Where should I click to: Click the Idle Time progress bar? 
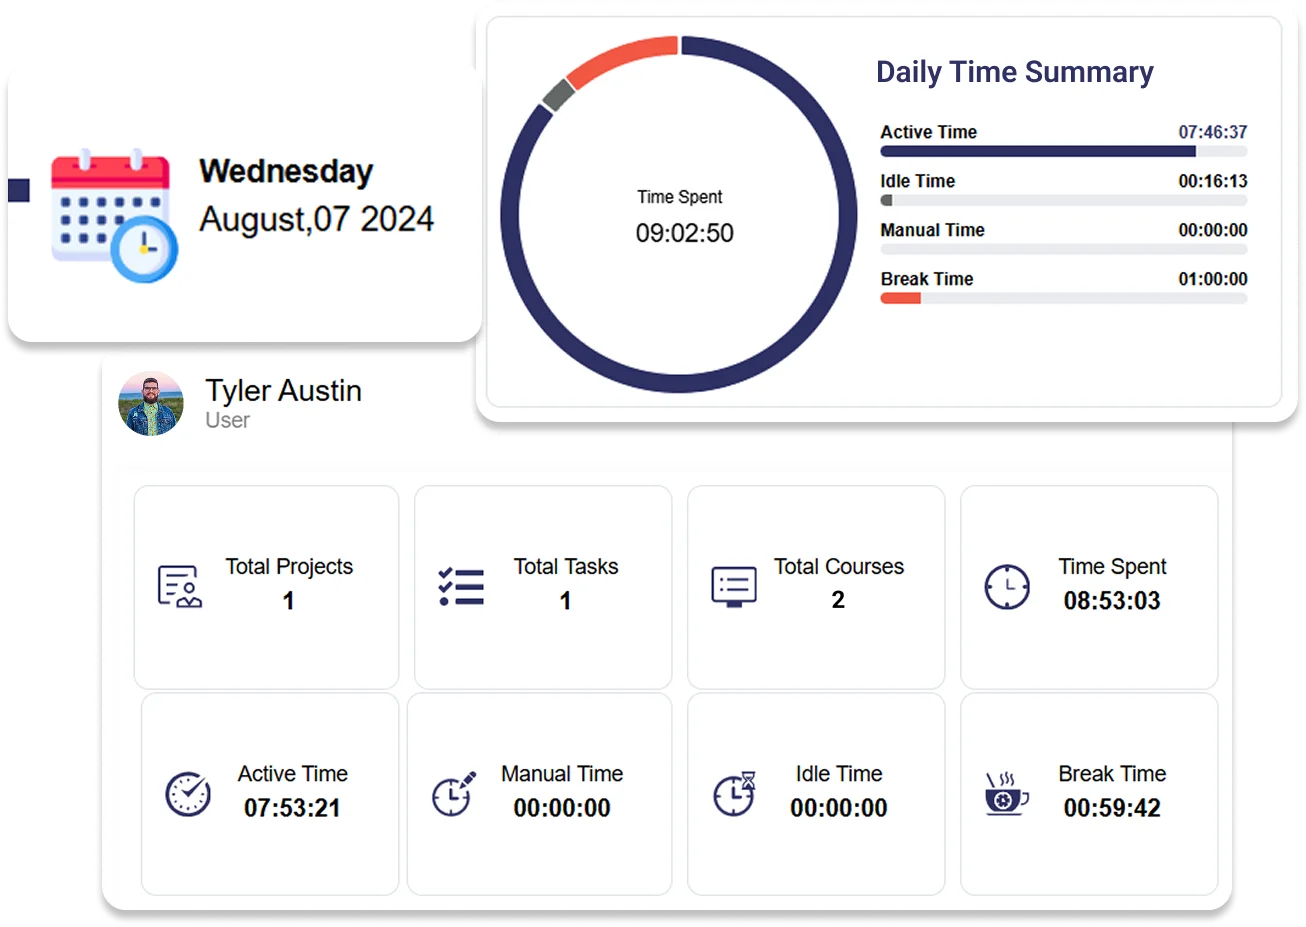tap(1064, 201)
